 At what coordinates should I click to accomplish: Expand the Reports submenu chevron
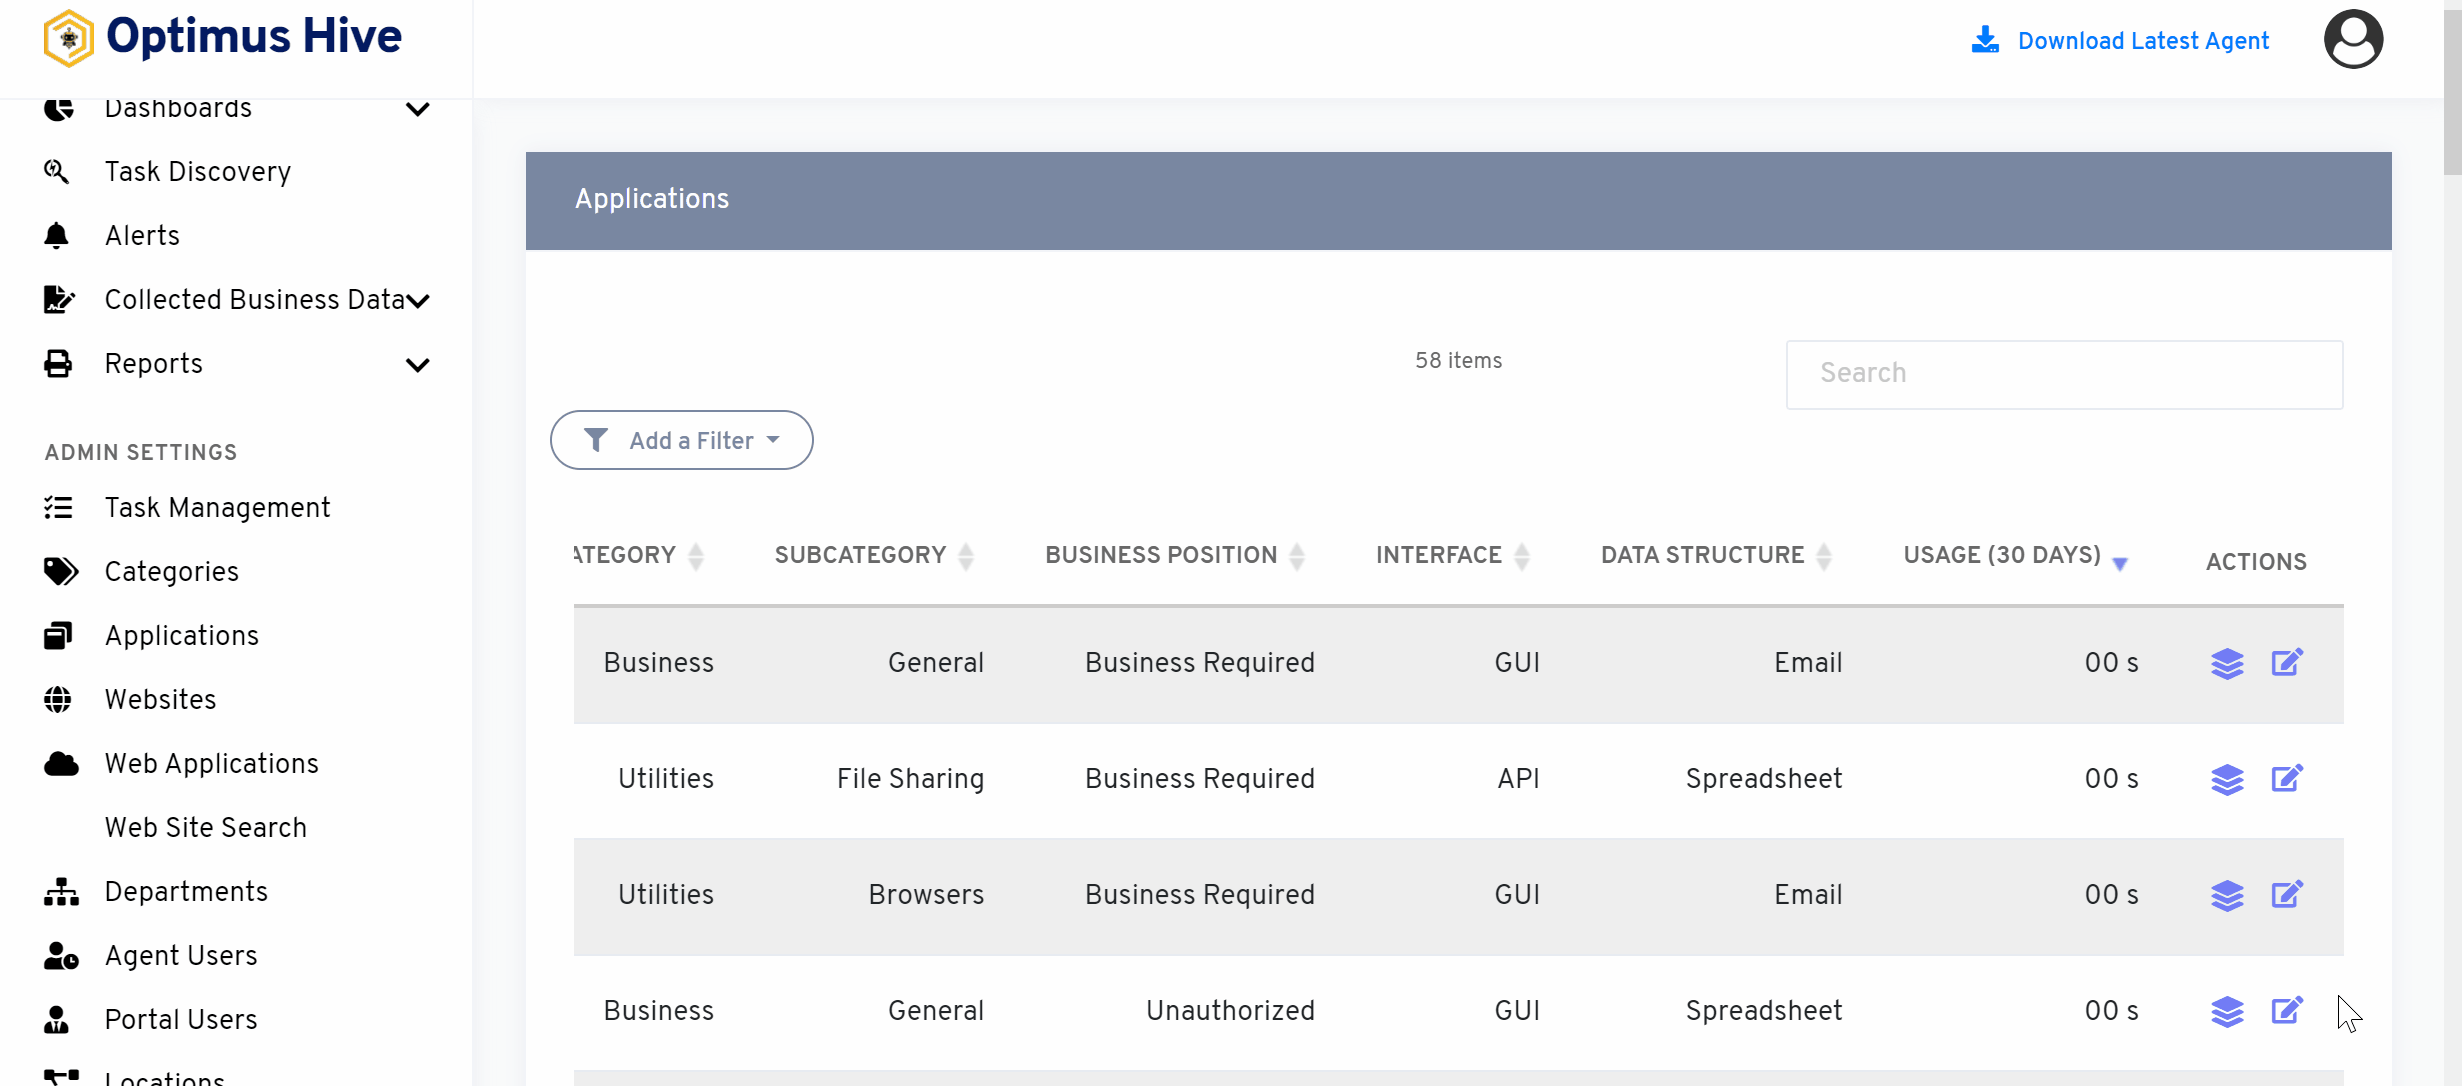pyautogui.click(x=418, y=365)
